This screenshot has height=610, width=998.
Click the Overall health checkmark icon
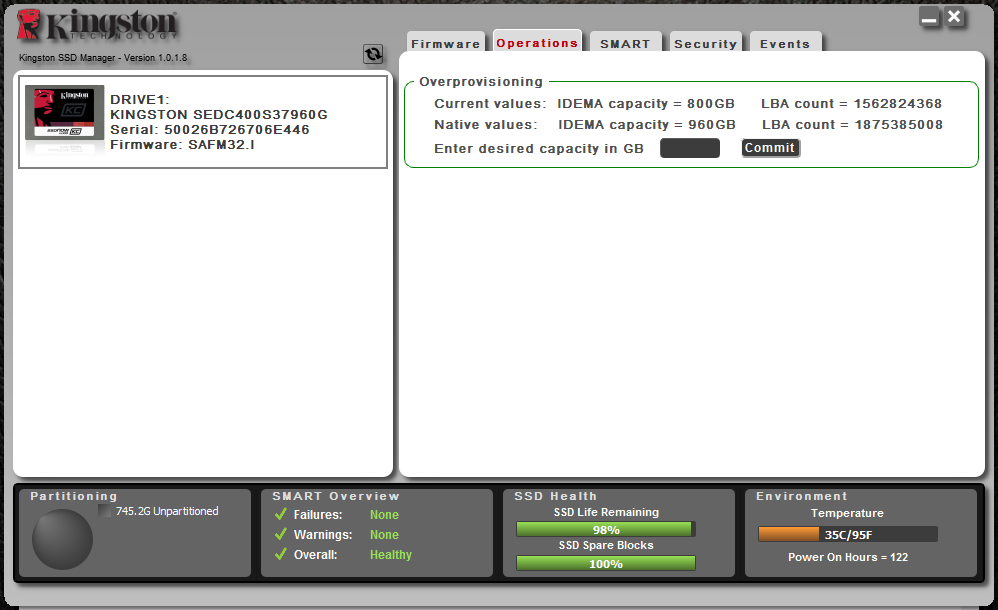coord(281,555)
